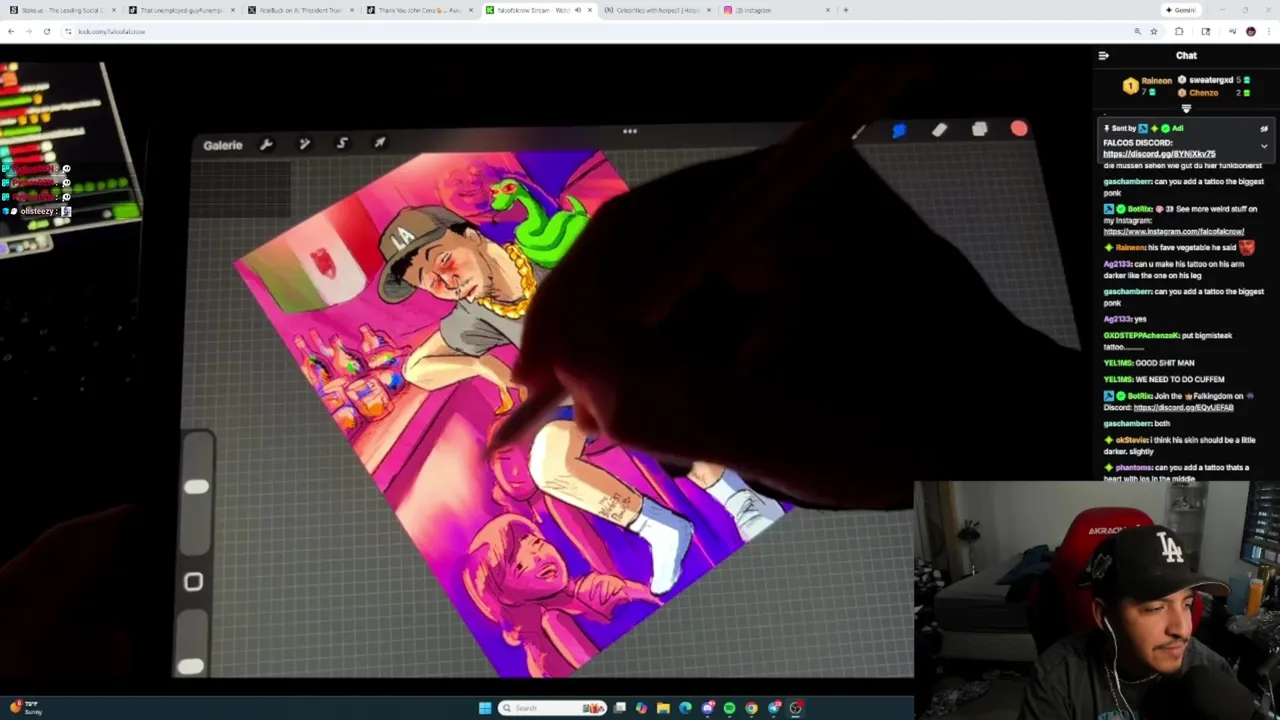The width and height of the screenshot is (1280, 720).
Task: Tap the square modify button between sliders
Action: pyautogui.click(x=194, y=582)
